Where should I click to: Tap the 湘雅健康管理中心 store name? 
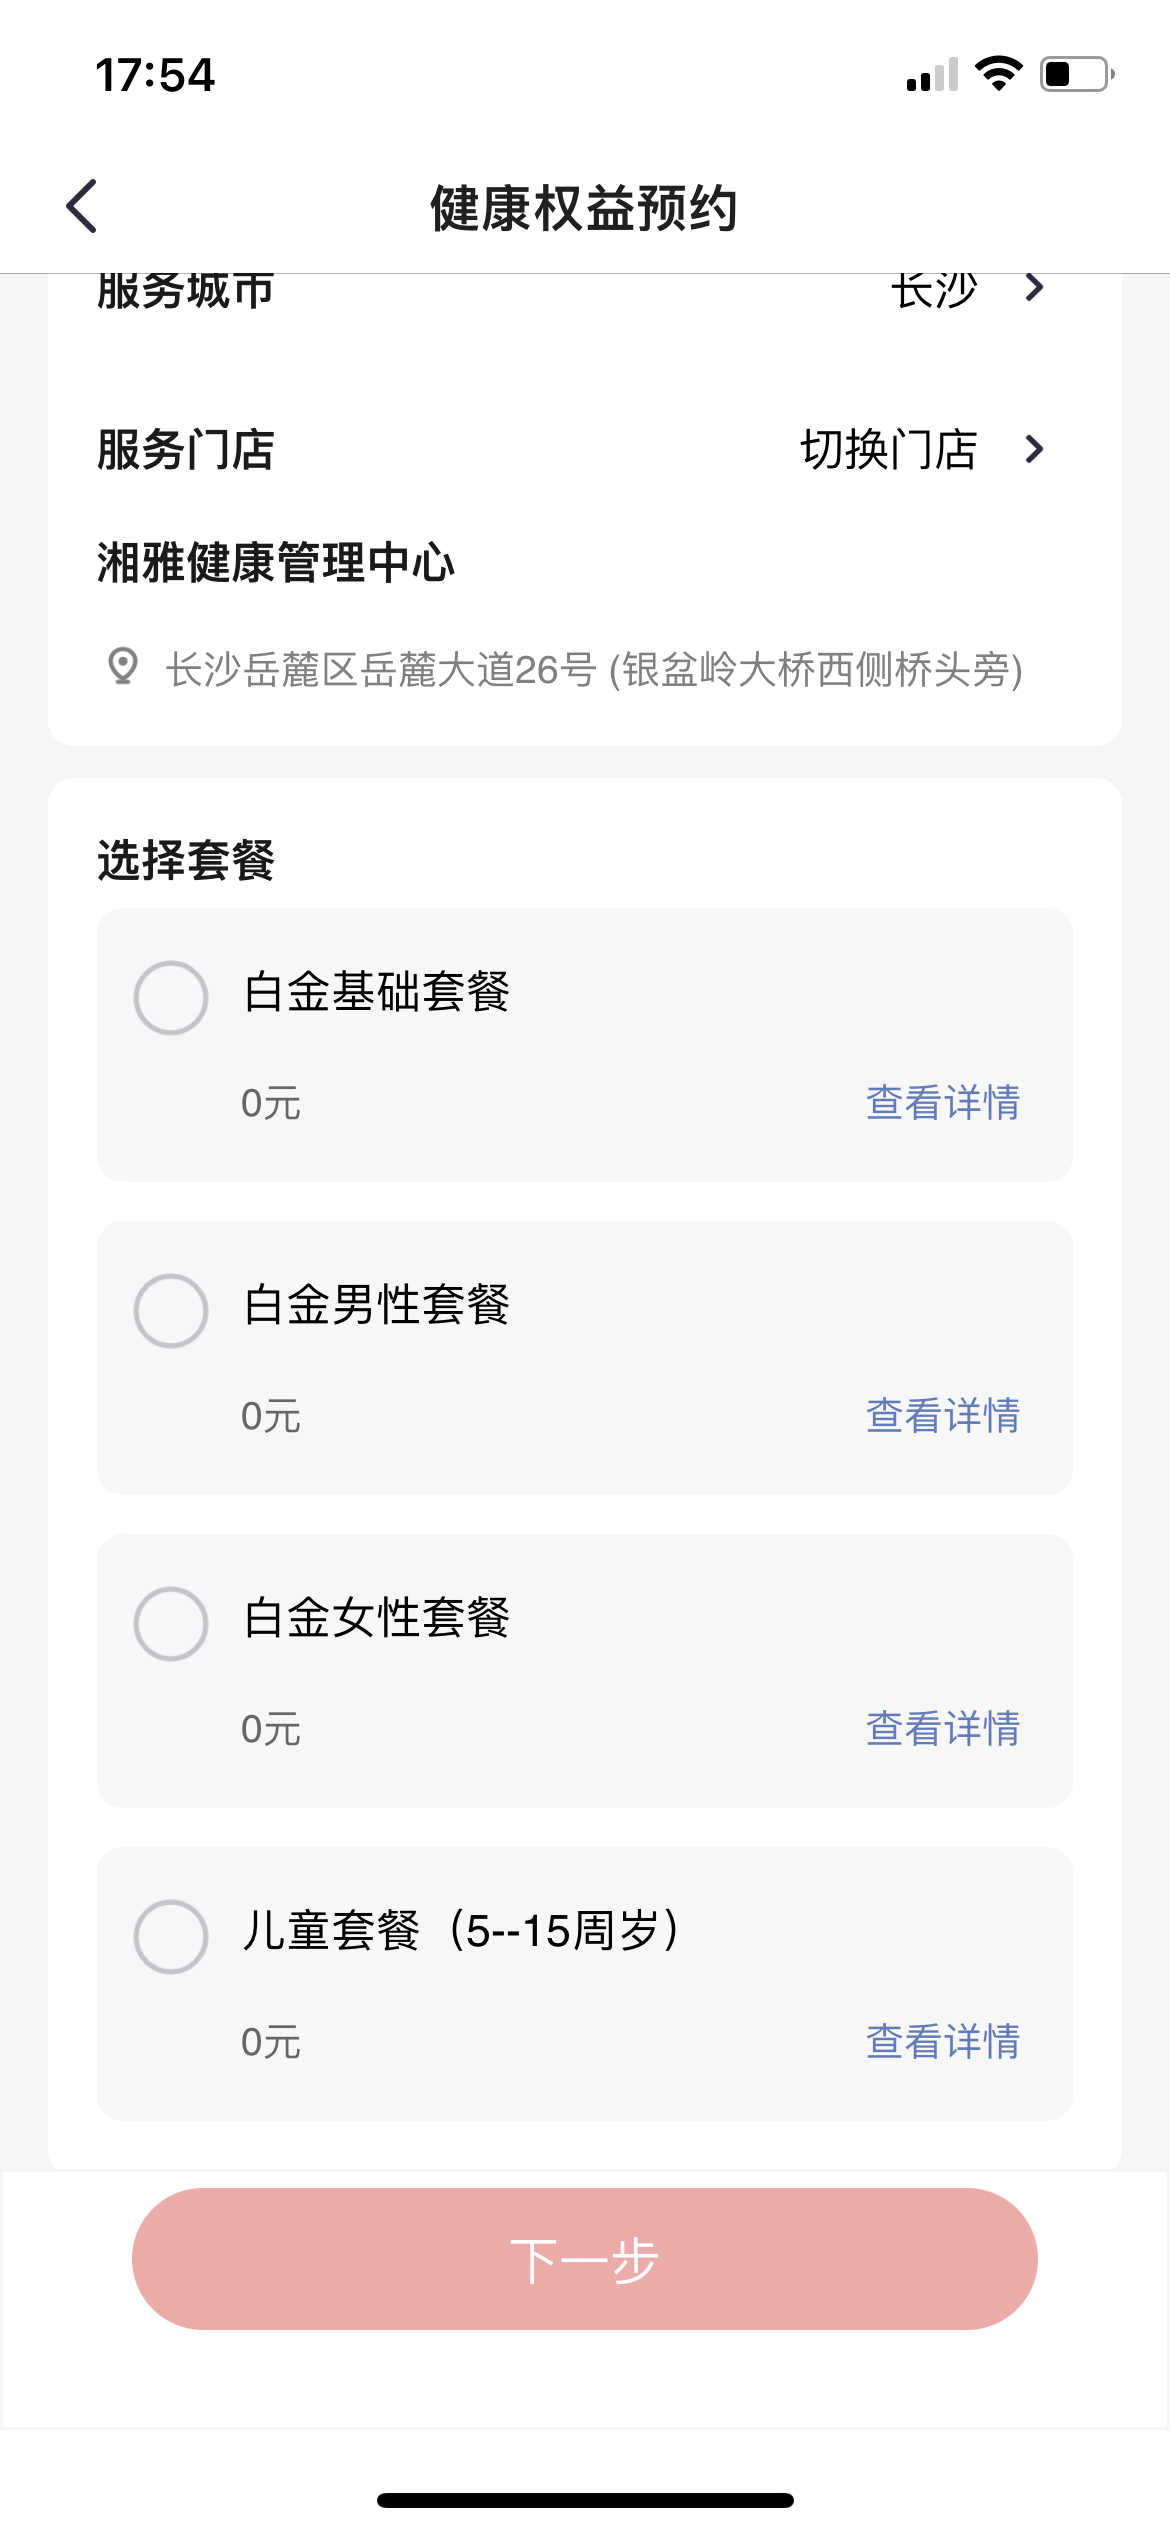[276, 562]
